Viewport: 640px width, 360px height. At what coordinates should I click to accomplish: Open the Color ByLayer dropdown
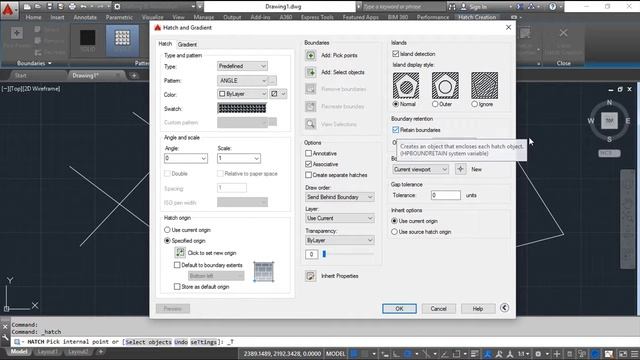[242, 94]
